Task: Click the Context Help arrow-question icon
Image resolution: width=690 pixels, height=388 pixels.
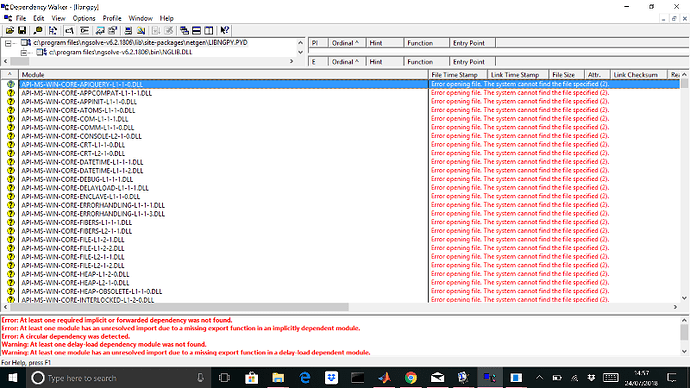Action: (x=225, y=30)
